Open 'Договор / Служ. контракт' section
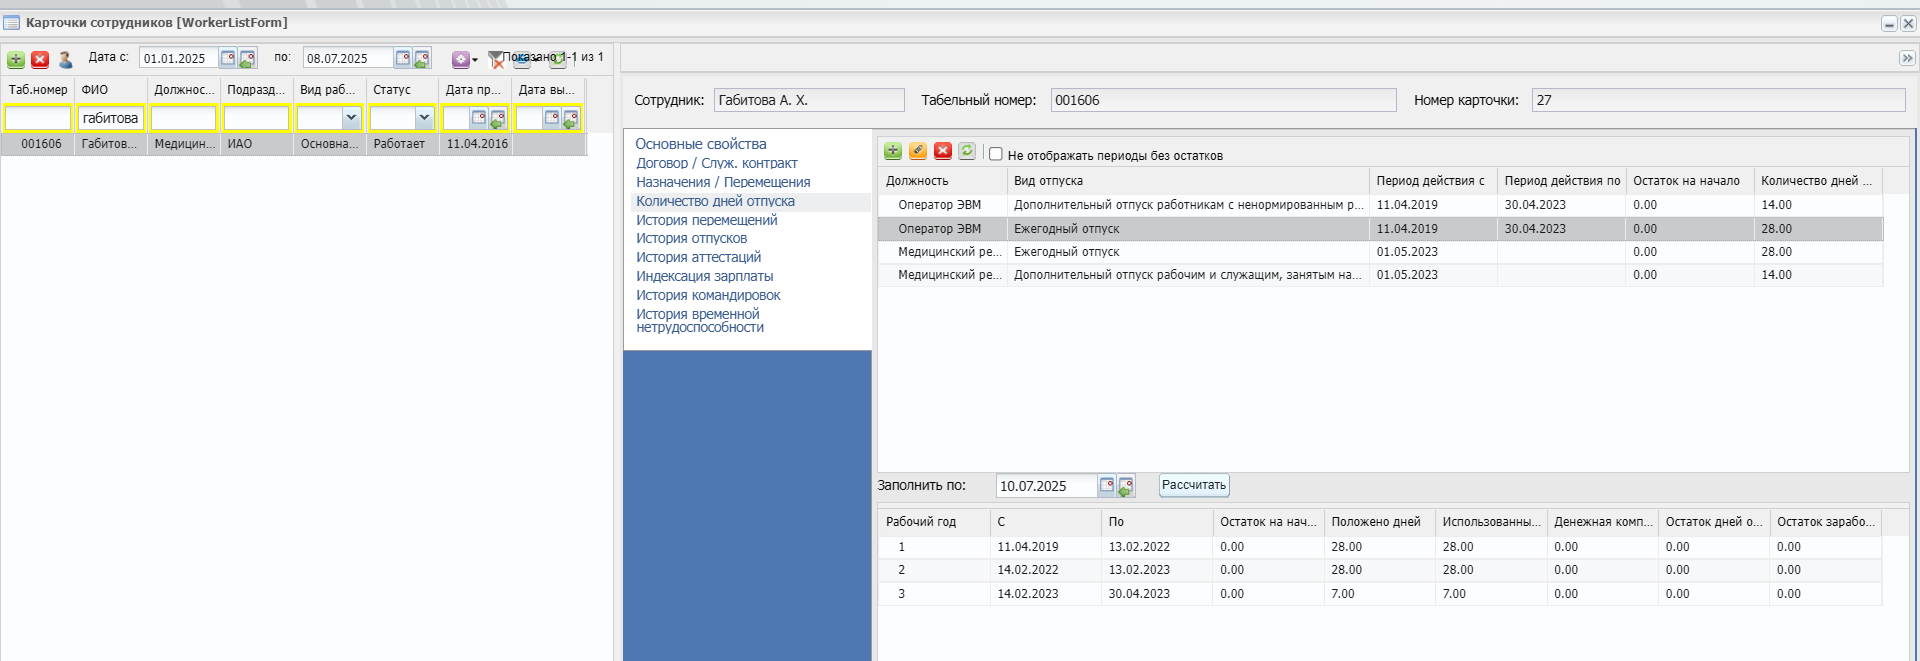The image size is (1920, 661). (717, 163)
